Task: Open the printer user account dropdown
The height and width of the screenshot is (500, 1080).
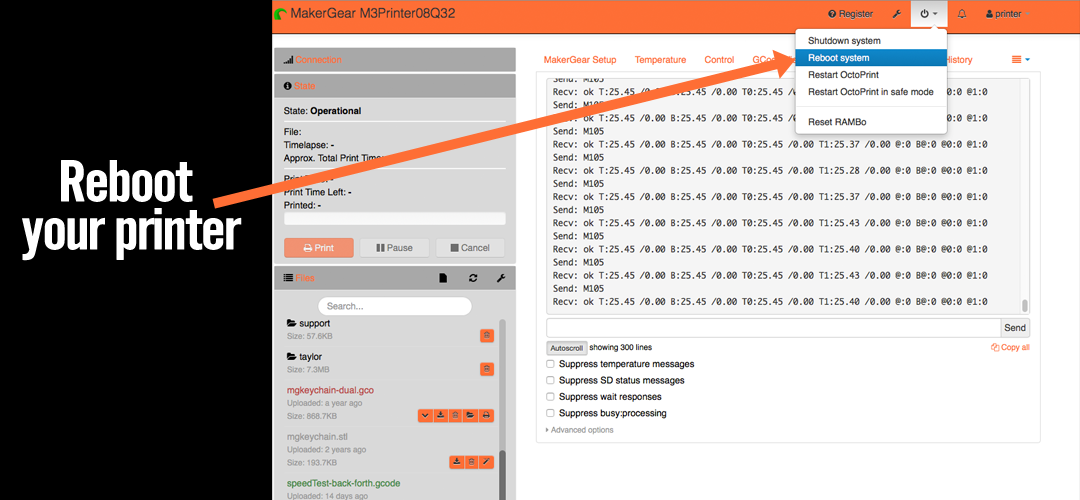Action: coord(1010,14)
